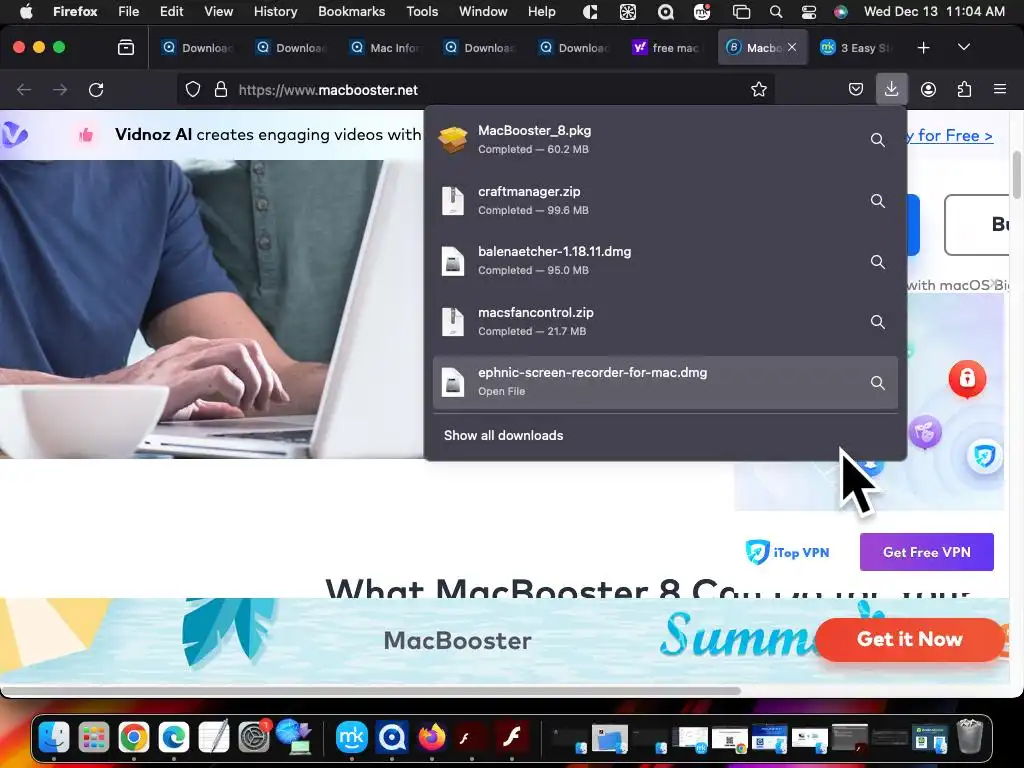List all tabs dropdown chevron
This screenshot has width=1024, height=768.
(964, 47)
